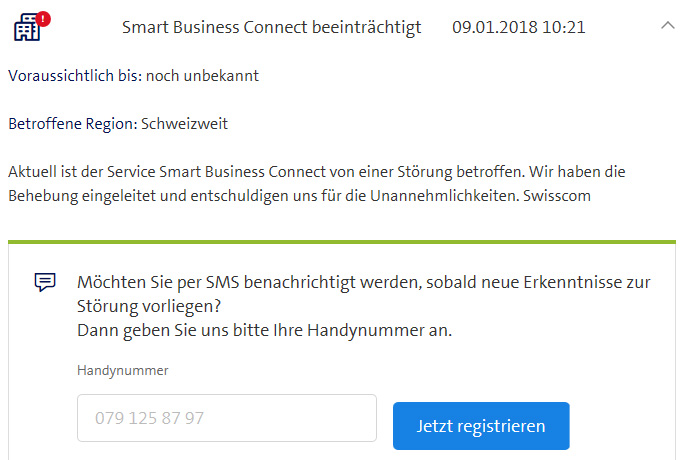Viewport: 690px width, 460px height.
Task: Click the "noch unbekannt" value text
Action: [202, 76]
